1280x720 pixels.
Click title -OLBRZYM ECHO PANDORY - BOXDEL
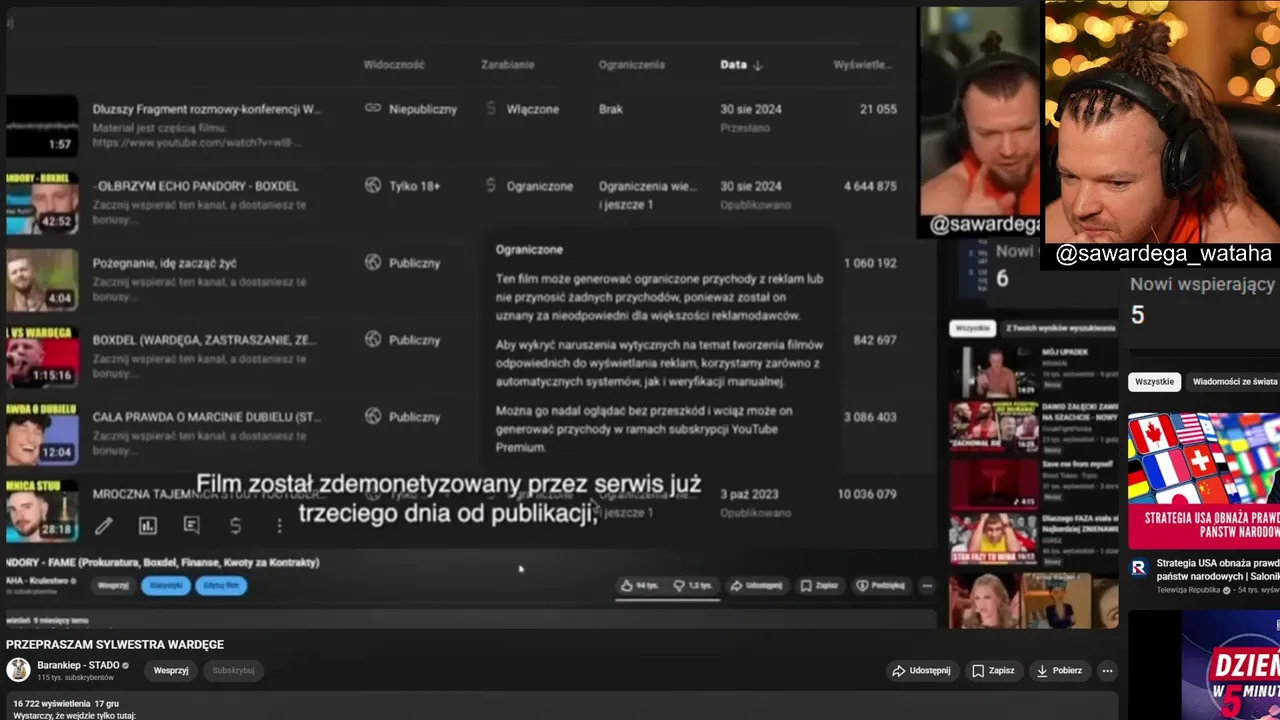pos(195,186)
